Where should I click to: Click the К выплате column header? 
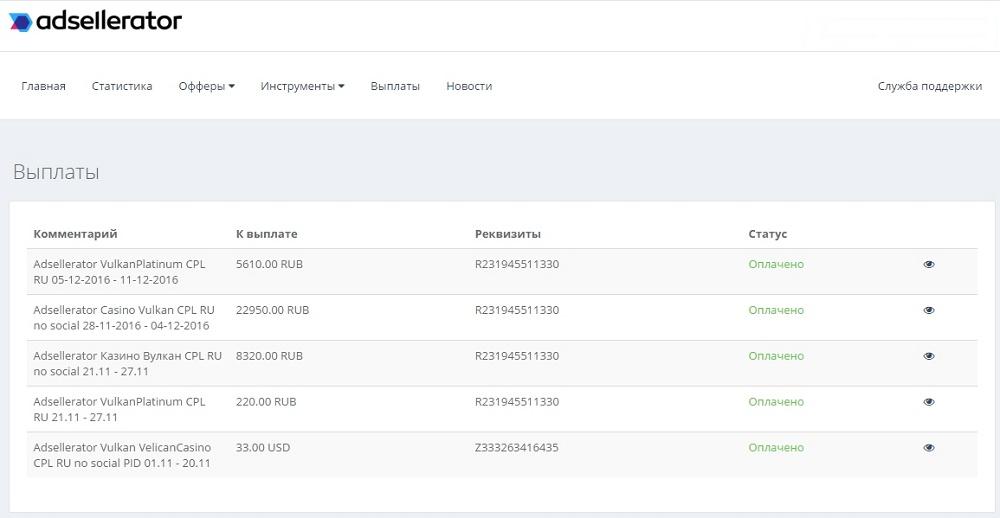(x=267, y=234)
